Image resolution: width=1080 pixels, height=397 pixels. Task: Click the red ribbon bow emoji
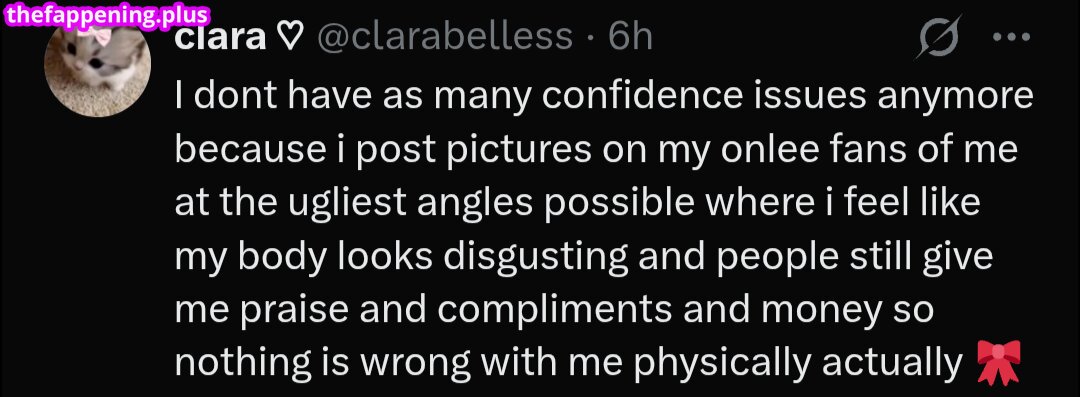(x=999, y=363)
